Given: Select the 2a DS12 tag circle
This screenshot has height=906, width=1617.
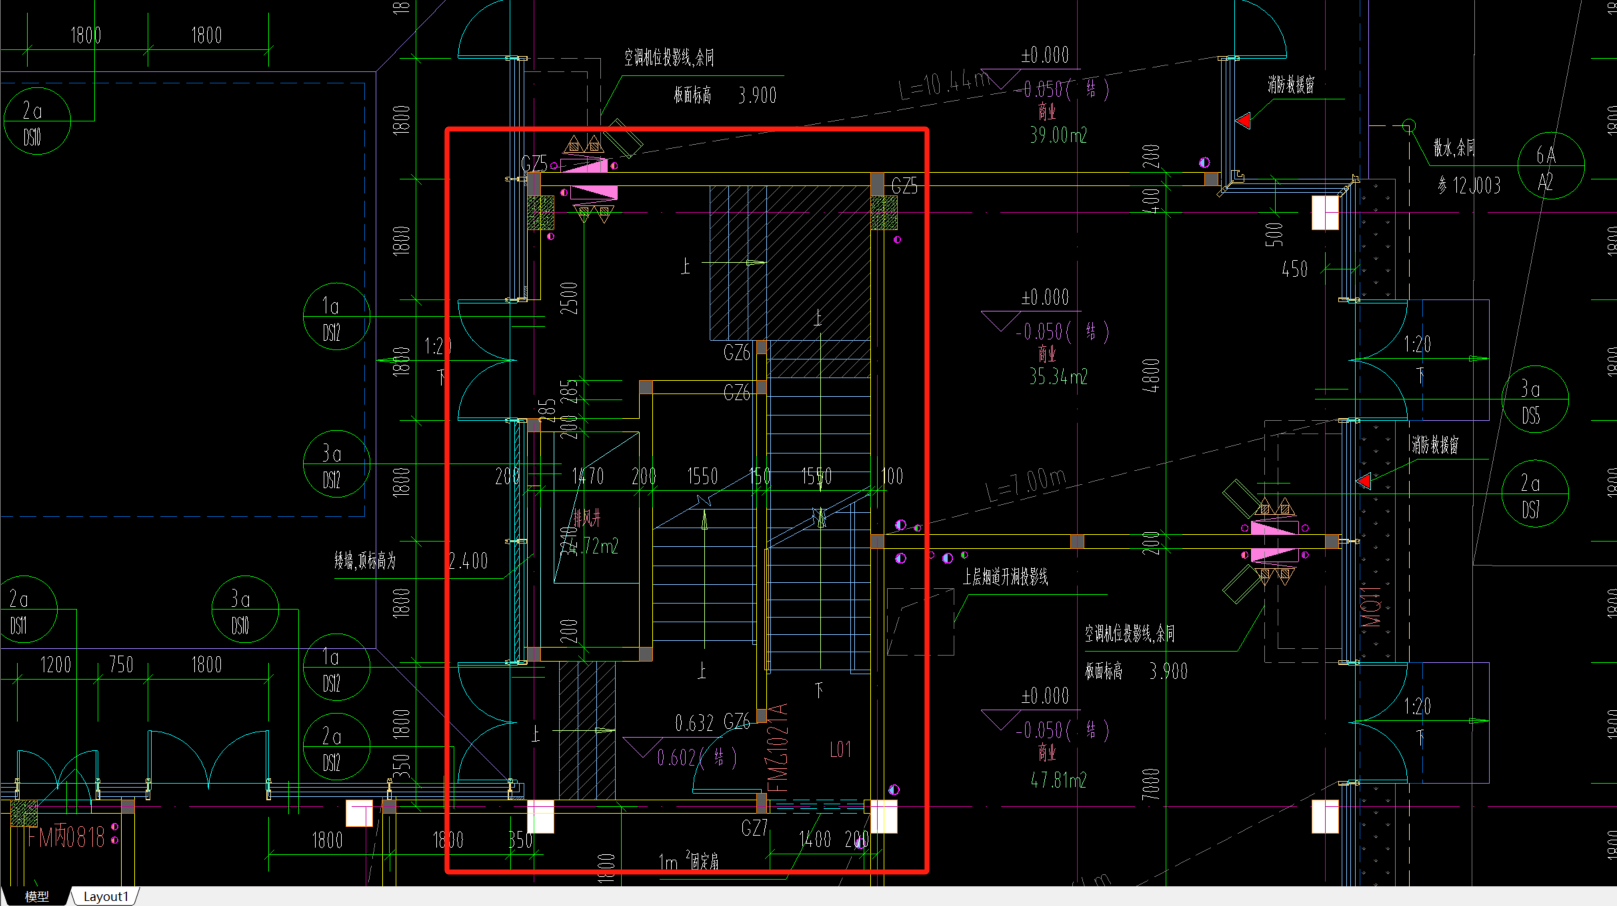Looking at the screenshot, I should coord(337,748).
